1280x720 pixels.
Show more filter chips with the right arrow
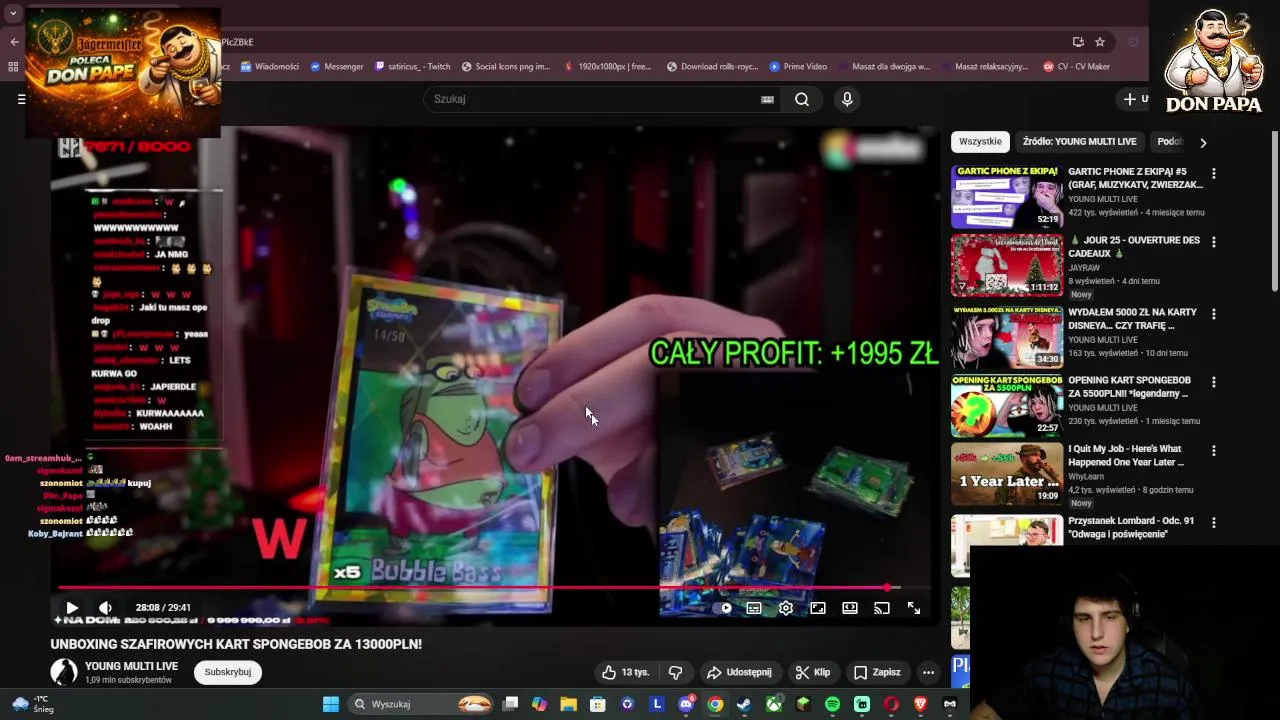tap(1203, 142)
